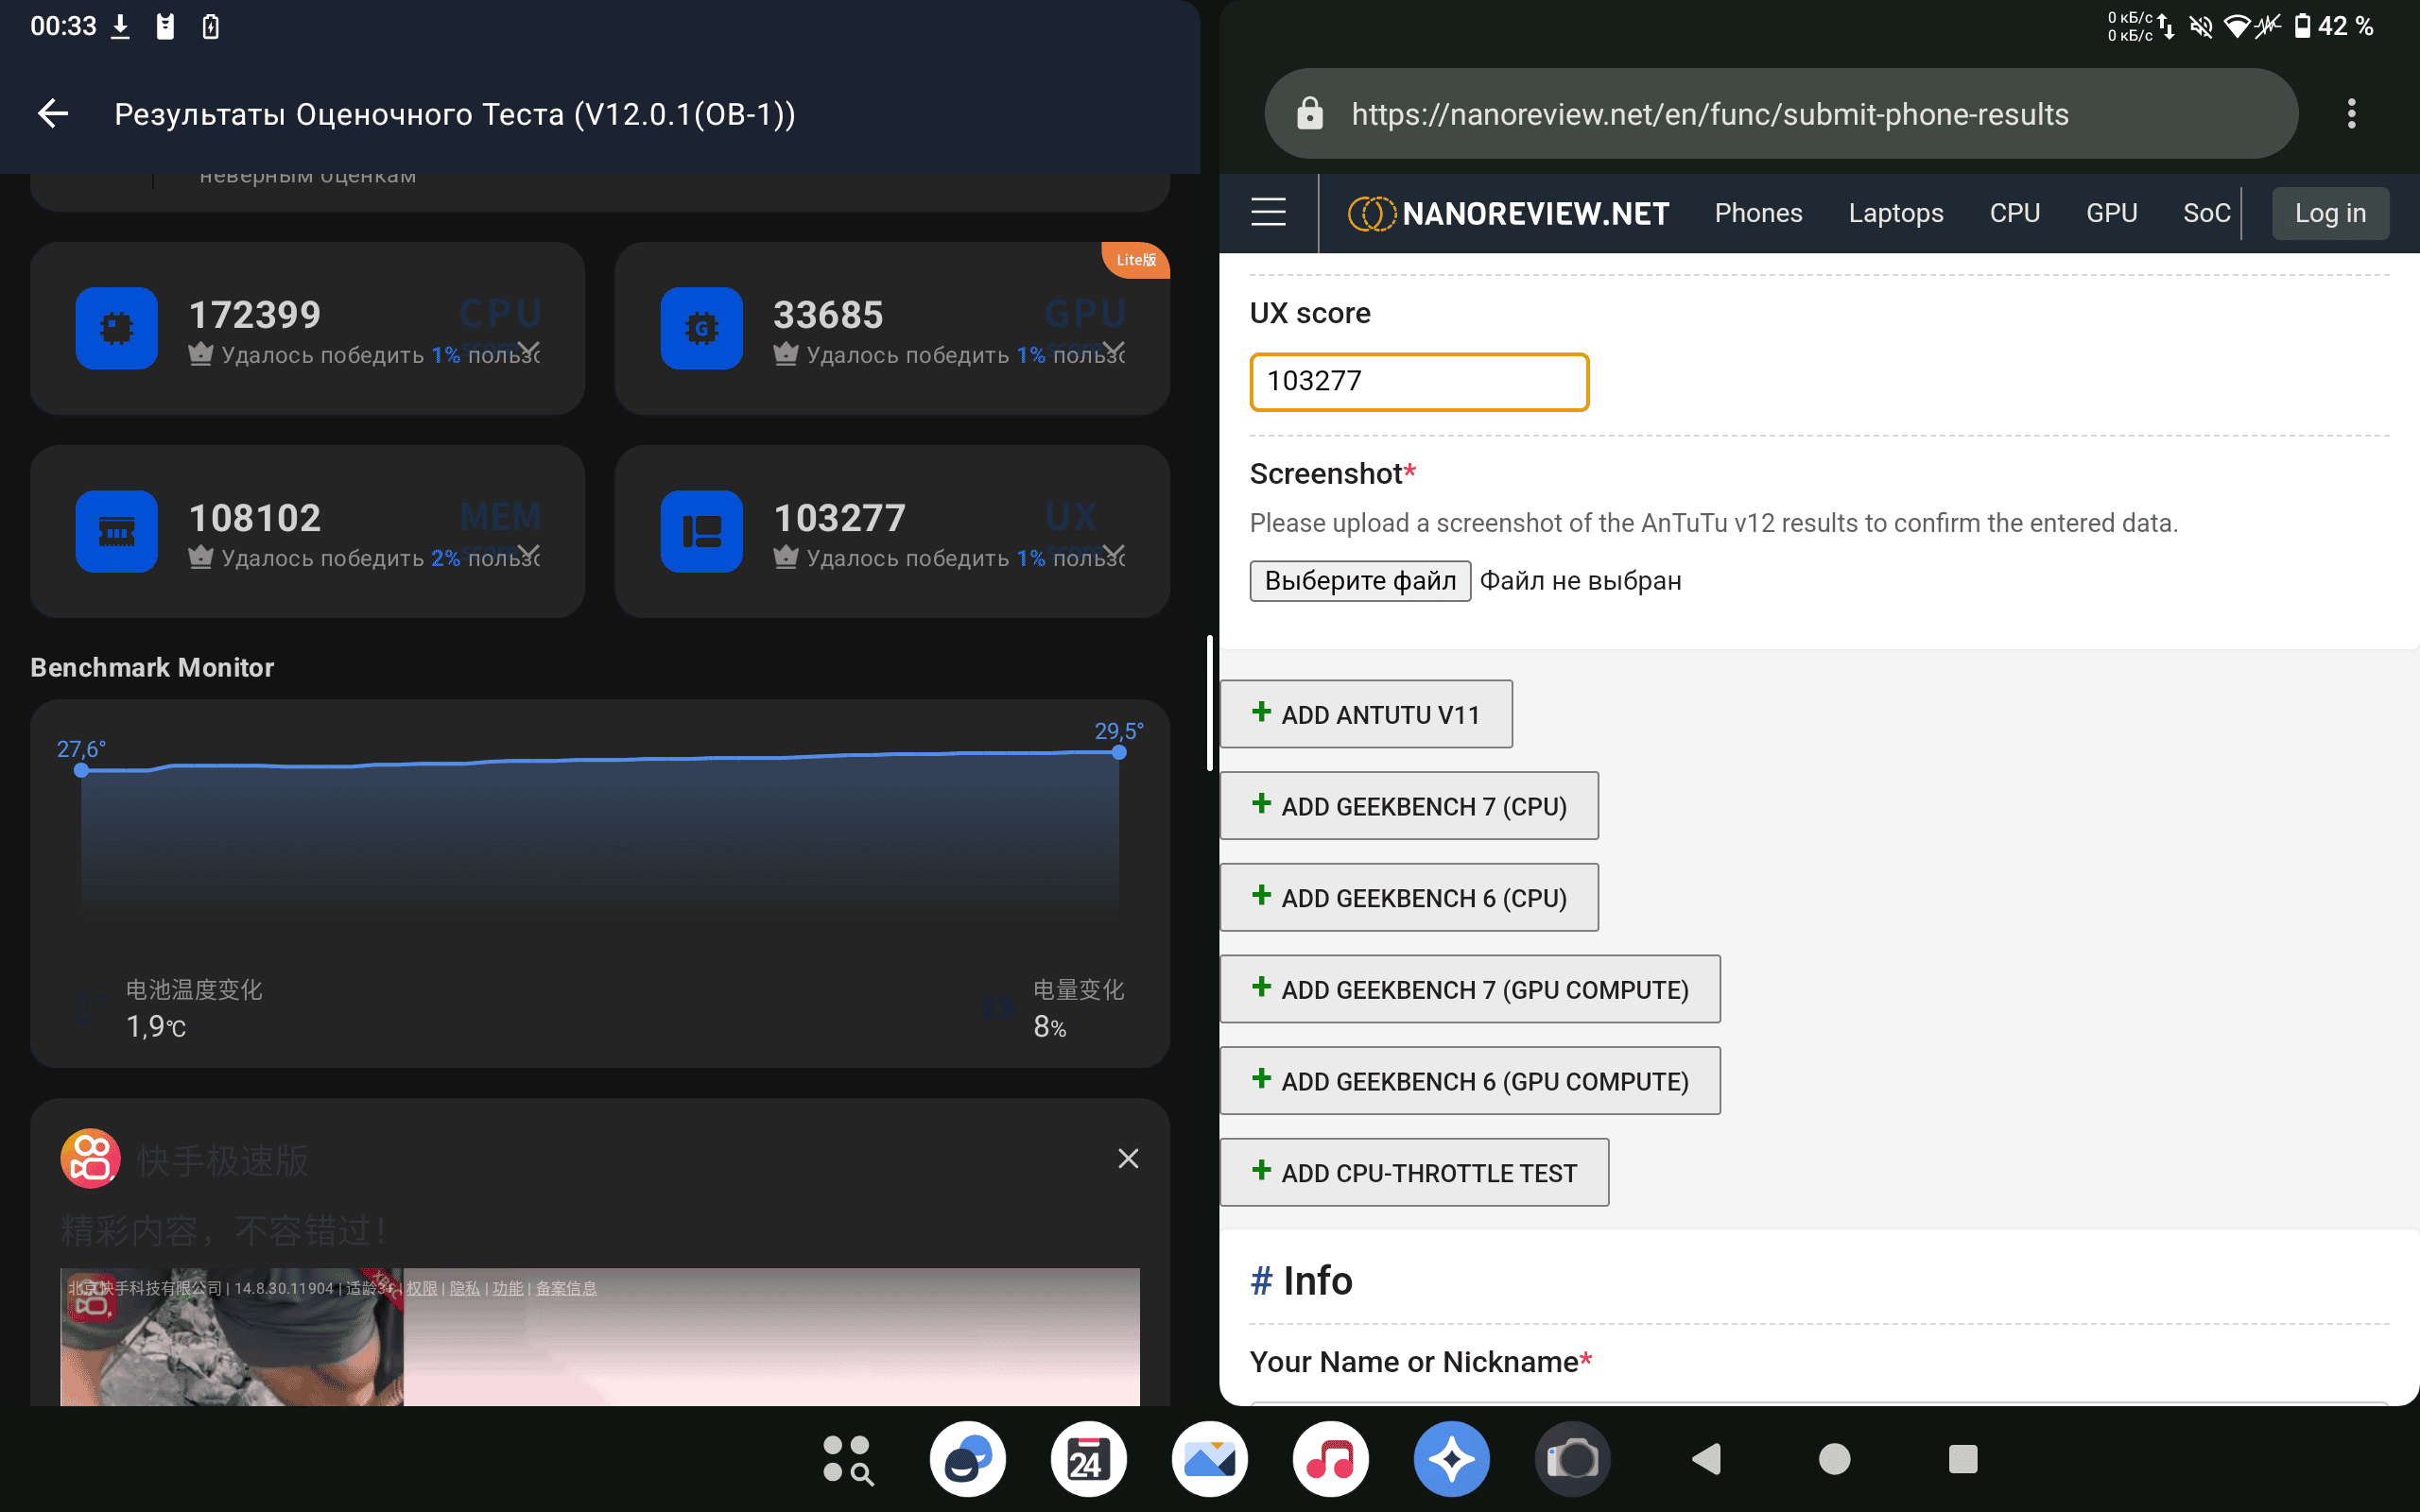Tap the 权限 link in ad footer
Screen dimensions: 2420x1512
(421, 1288)
